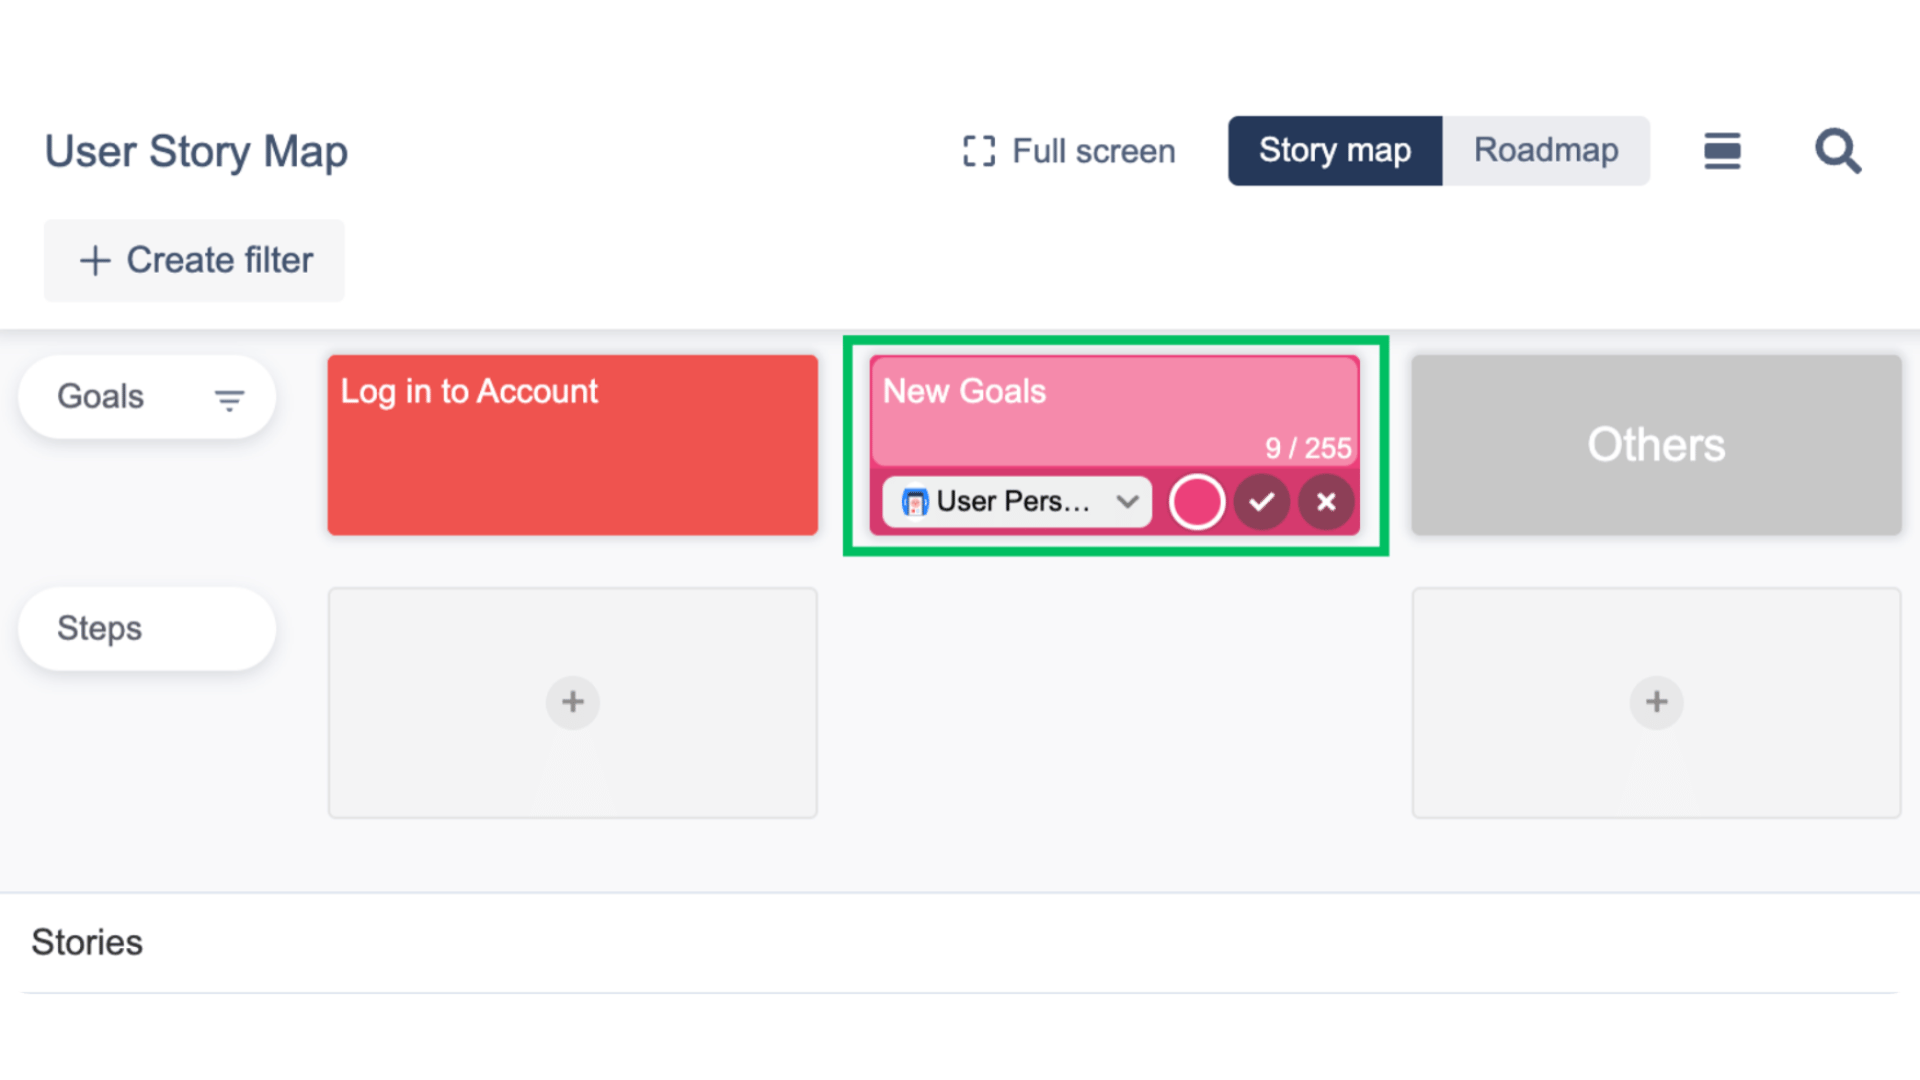Open the Log in to Account goal card

pos(572,444)
